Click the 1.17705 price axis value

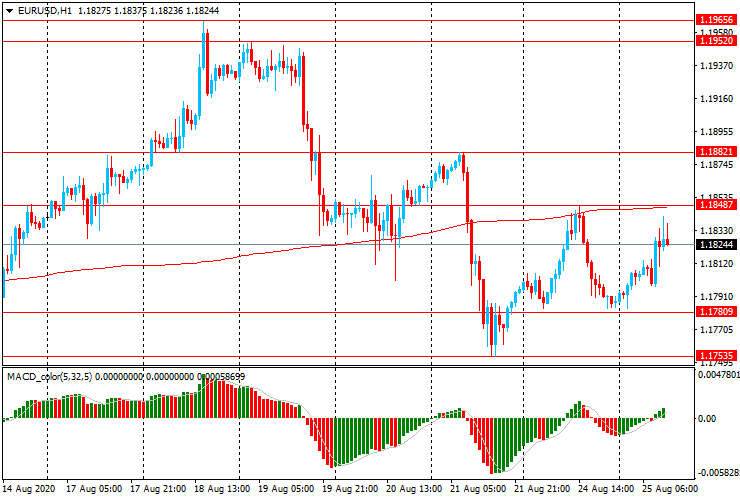[717, 330]
